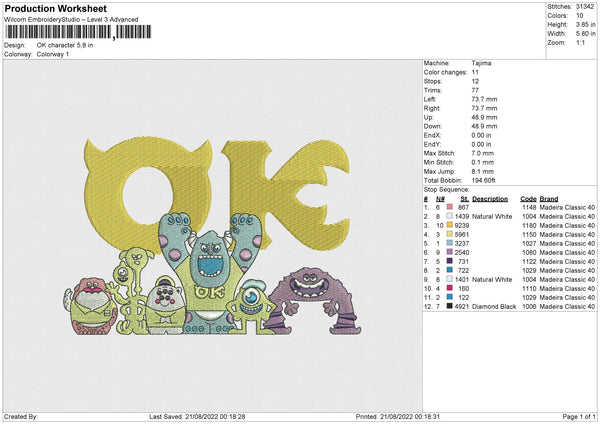Click the 'Production Worksheet' title
Viewport: 600px width, 424px height.
click(55, 8)
